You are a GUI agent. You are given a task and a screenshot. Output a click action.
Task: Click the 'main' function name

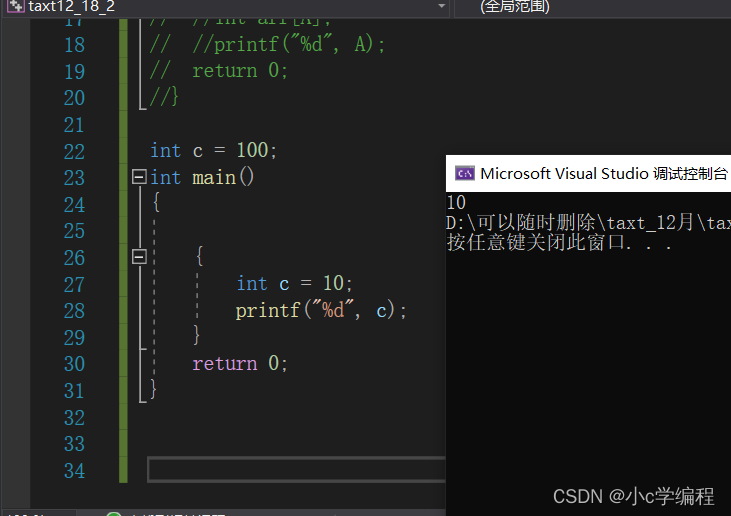tap(214, 178)
